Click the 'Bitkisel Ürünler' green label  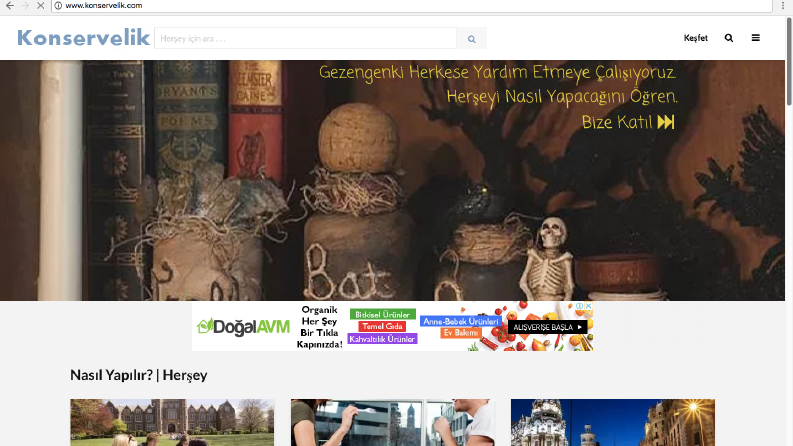pos(382,314)
